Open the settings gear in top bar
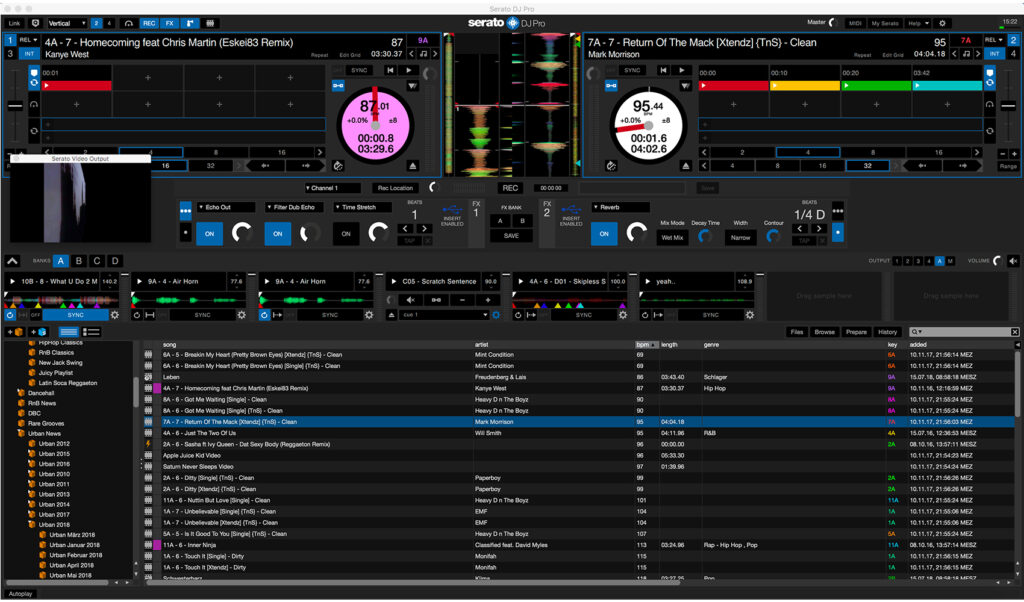This screenshot has height=602, width=1024. pyautogui.click(x=942, y=23)
